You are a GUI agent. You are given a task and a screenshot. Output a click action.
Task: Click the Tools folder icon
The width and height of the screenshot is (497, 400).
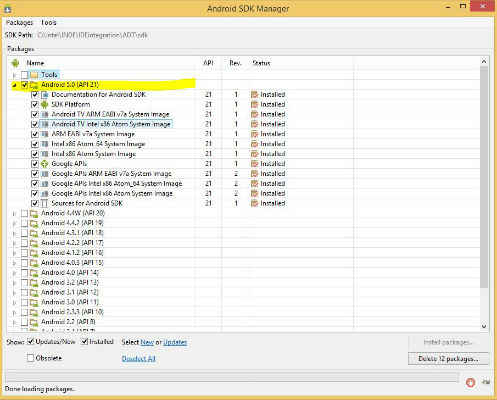point(34,75)
